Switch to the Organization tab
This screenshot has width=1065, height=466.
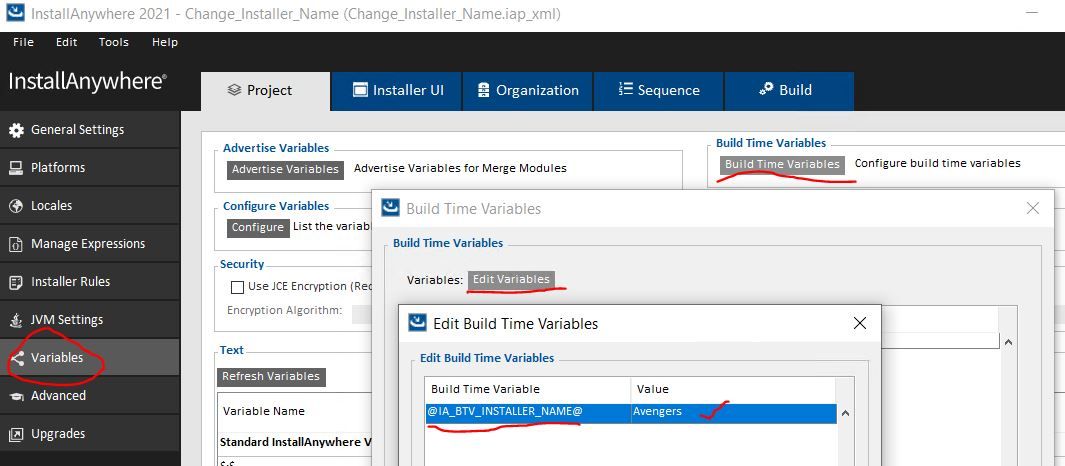point(528,91)
